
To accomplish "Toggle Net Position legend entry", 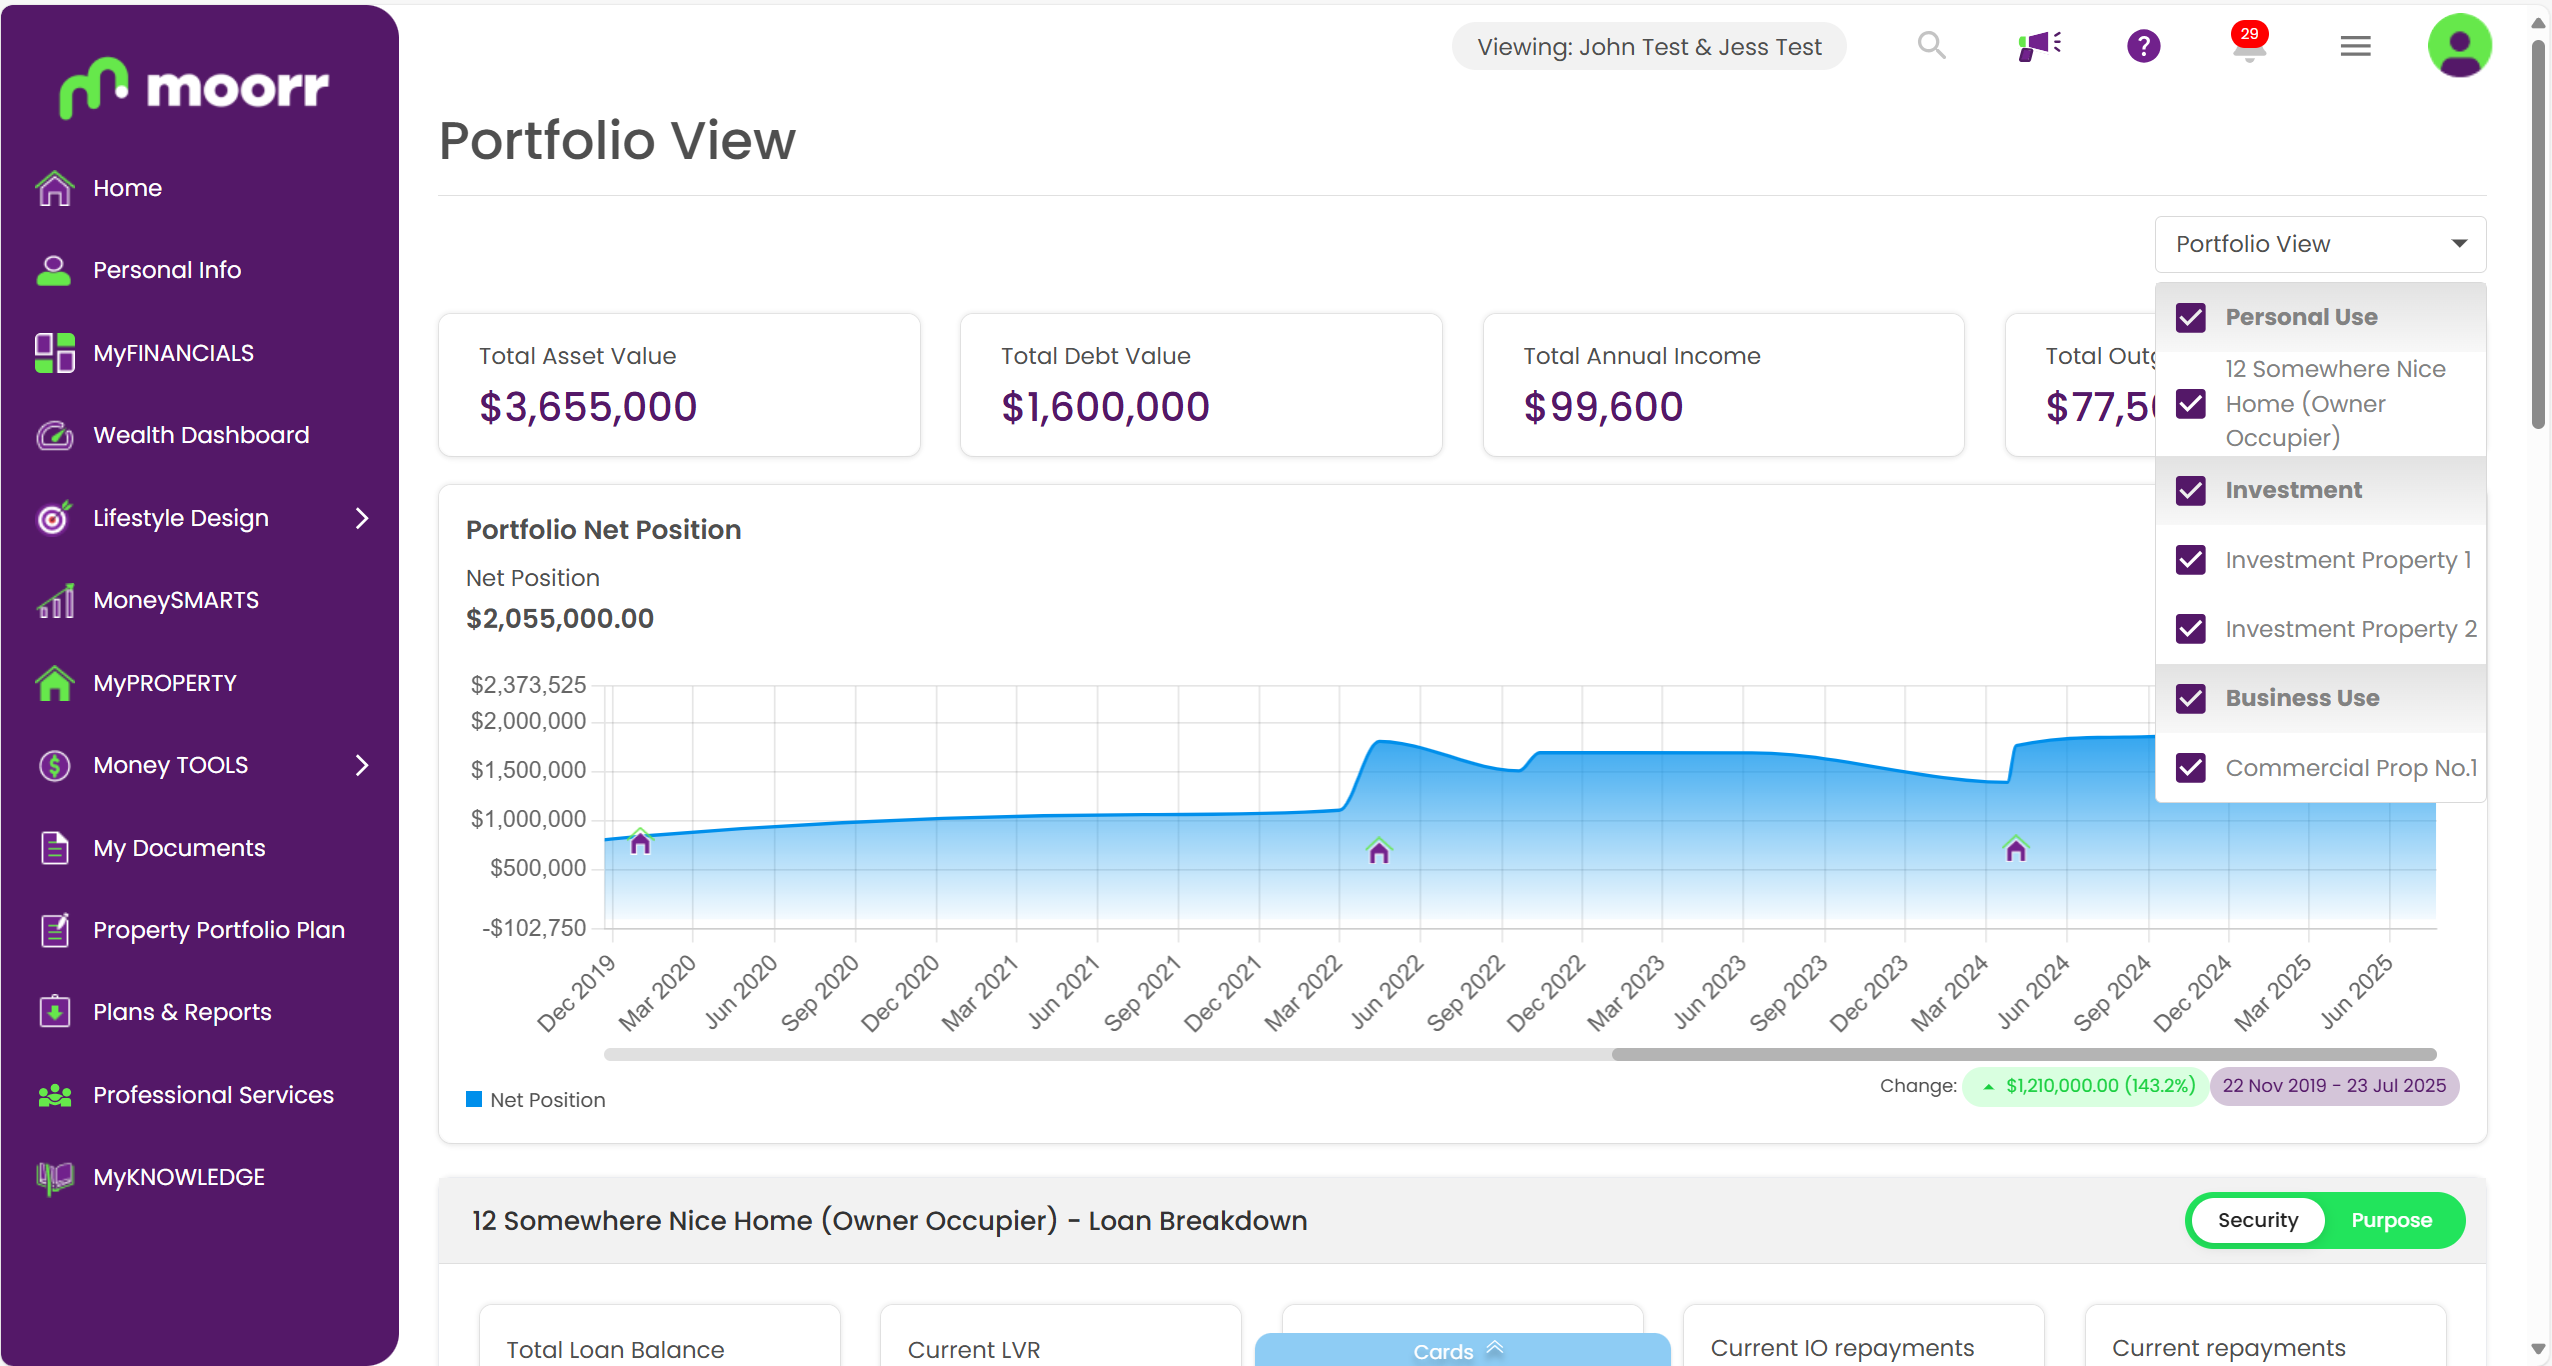I will click(x=536, y=1100).
